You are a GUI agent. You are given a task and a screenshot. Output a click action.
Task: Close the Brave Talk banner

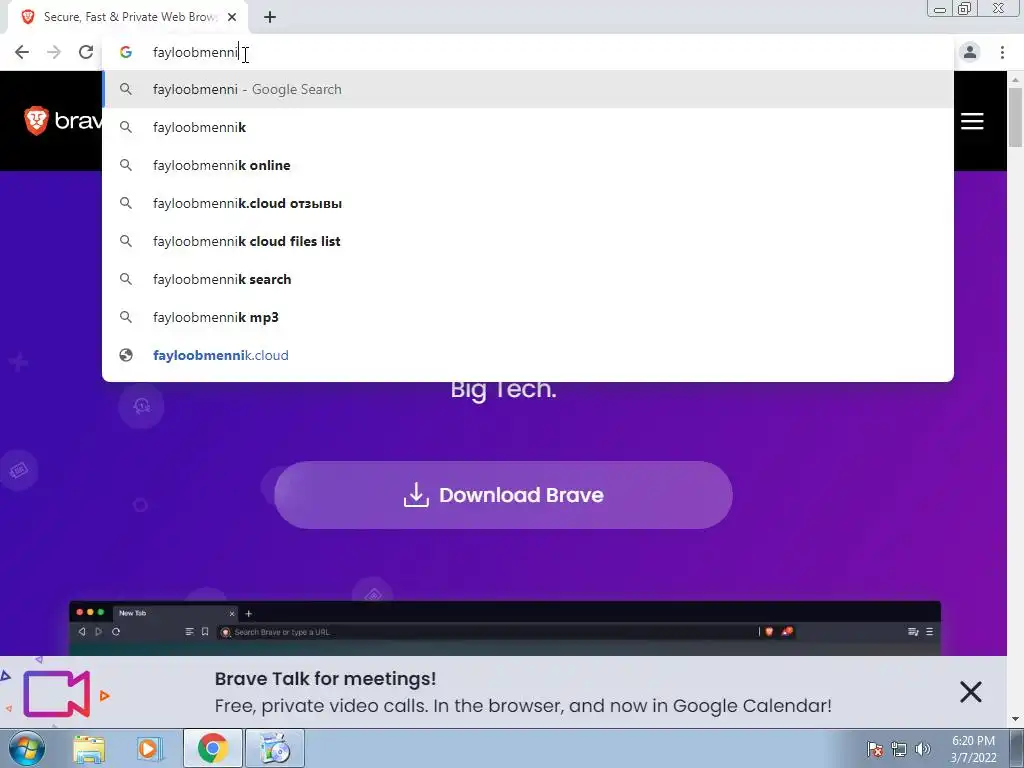pyautogui.click(x=970, y=692)
